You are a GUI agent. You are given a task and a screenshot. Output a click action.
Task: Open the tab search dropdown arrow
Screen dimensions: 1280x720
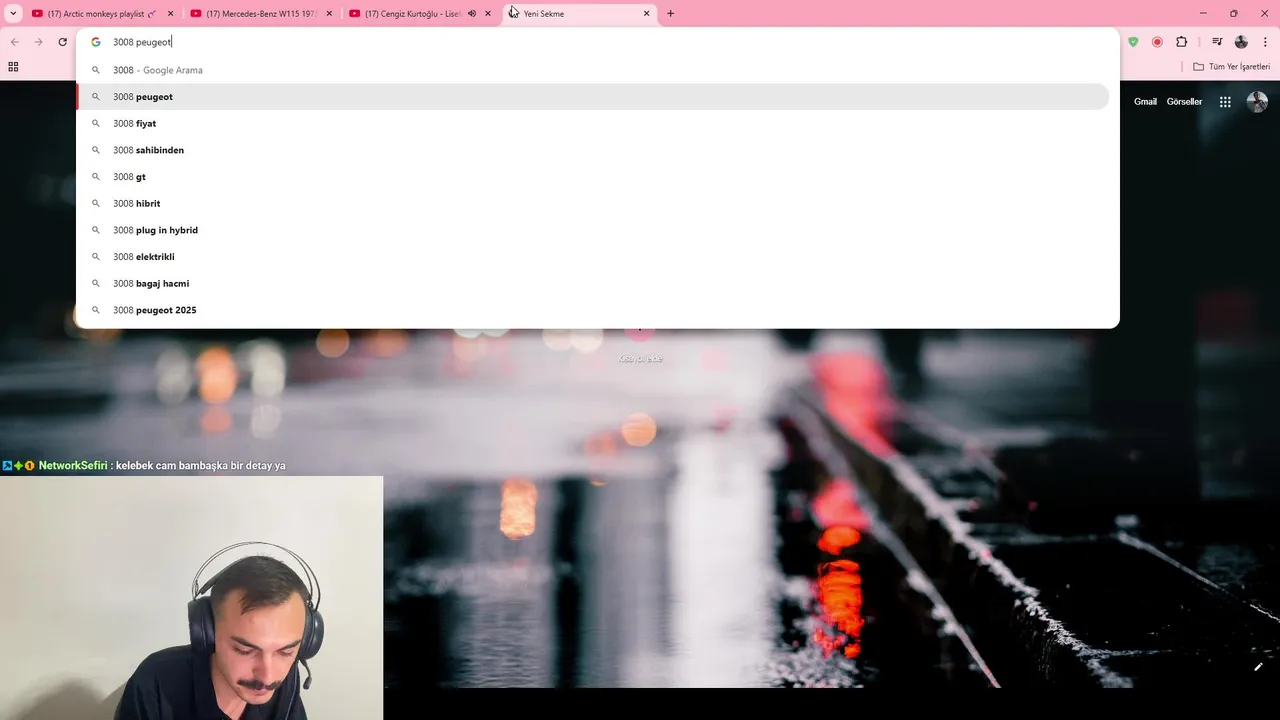[x=13, y=13]
